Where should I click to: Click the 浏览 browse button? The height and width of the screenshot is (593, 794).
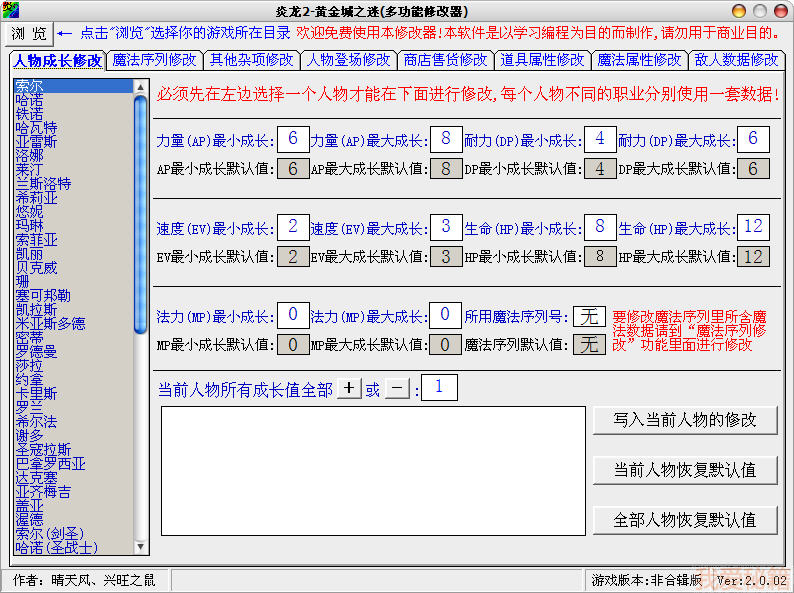[29, 33]
